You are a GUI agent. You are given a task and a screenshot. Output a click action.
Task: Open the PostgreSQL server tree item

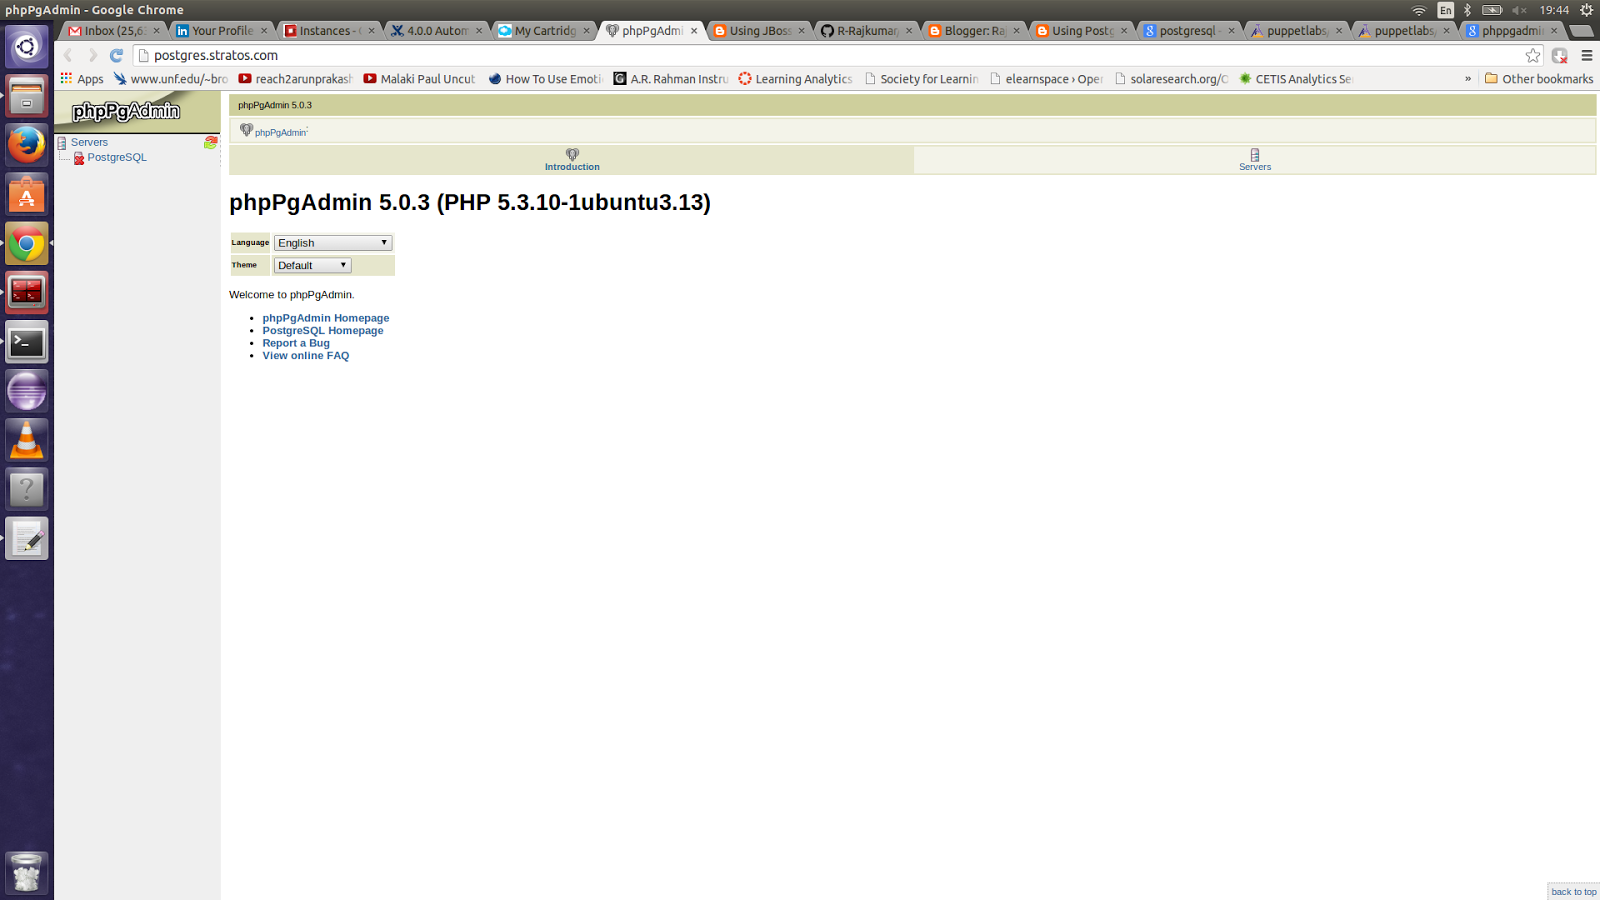117,157
